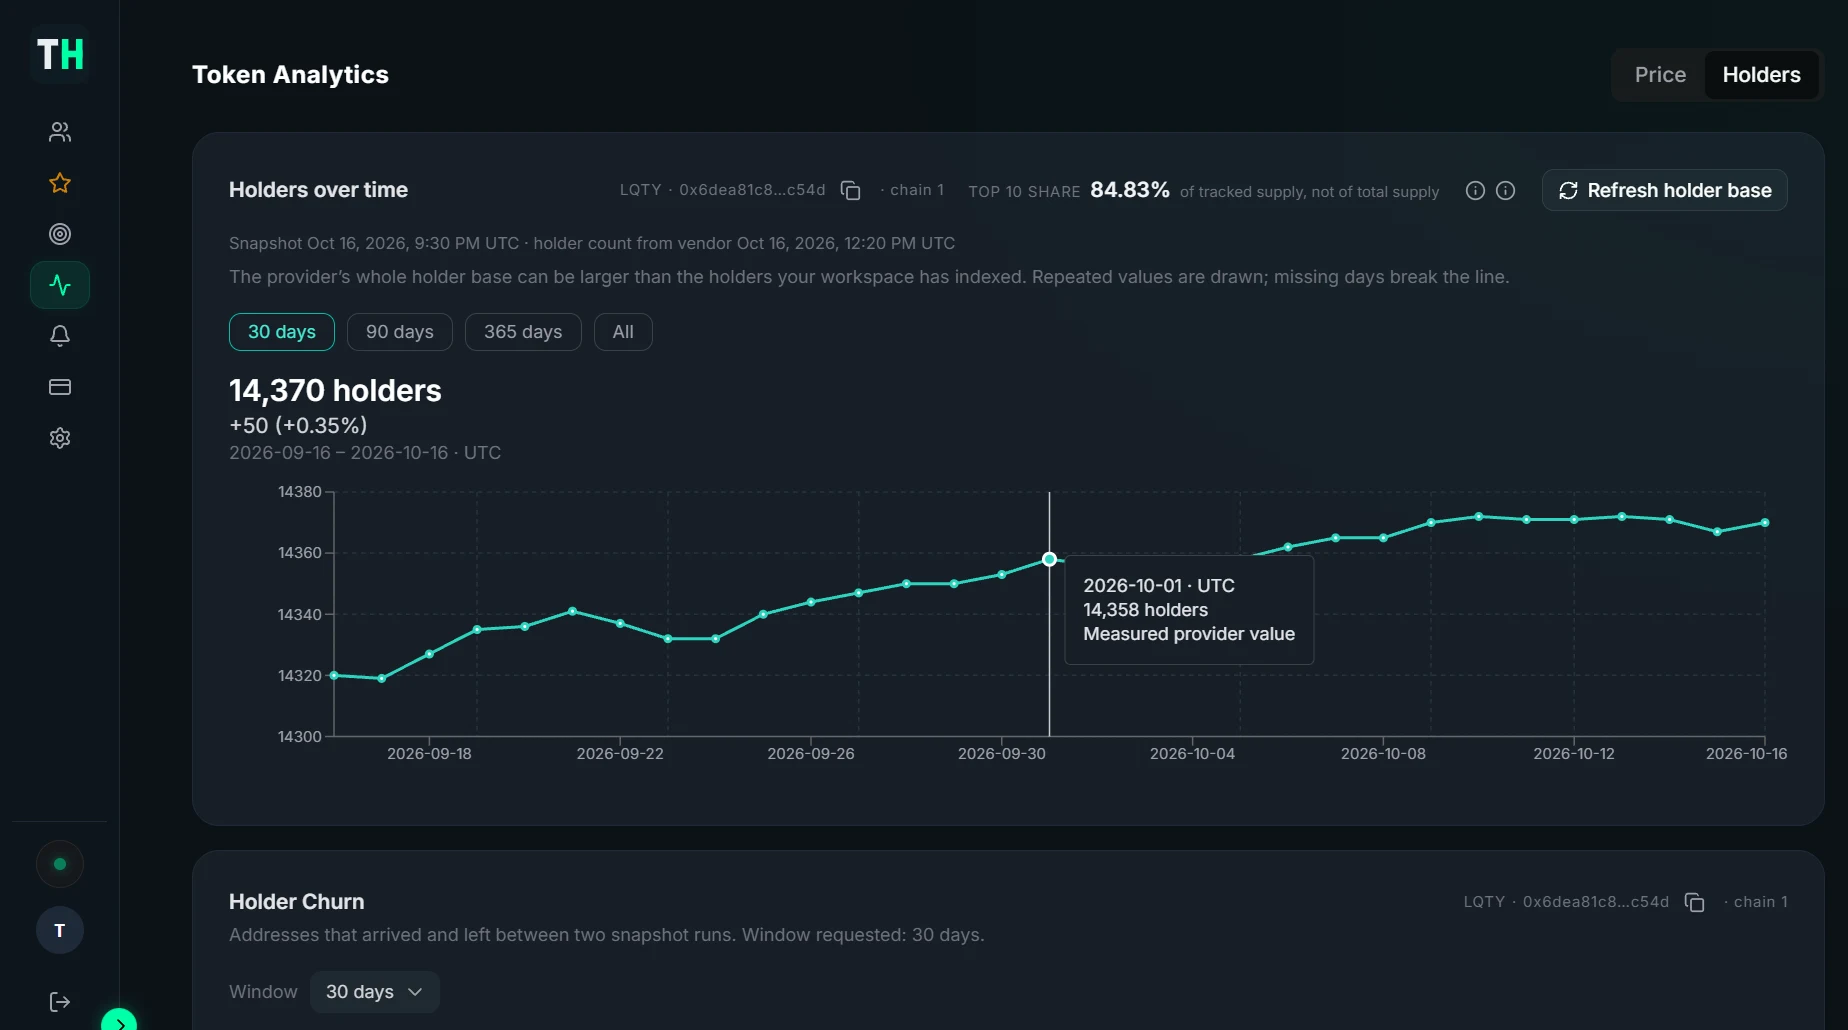Select the 90 days range

click(x=400, y=332)
